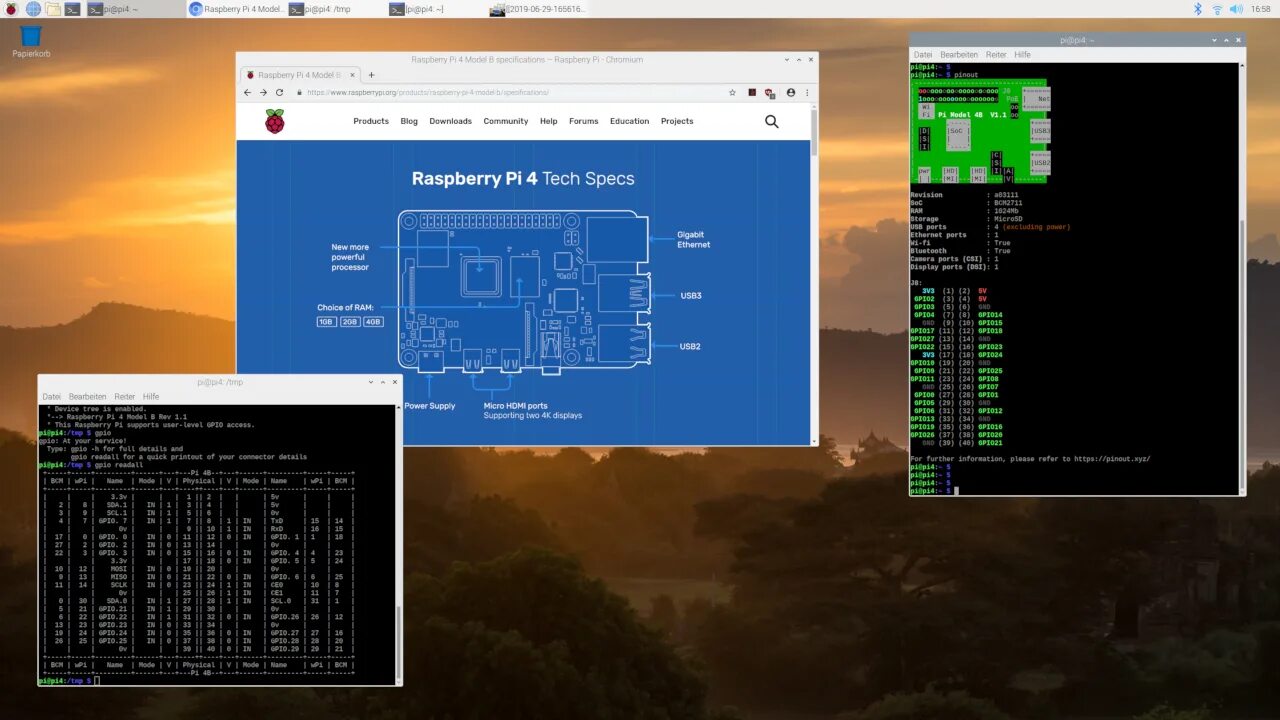Reload the Chromium page
This screenshot has width=1280, height=720.
tap(279, 92)
